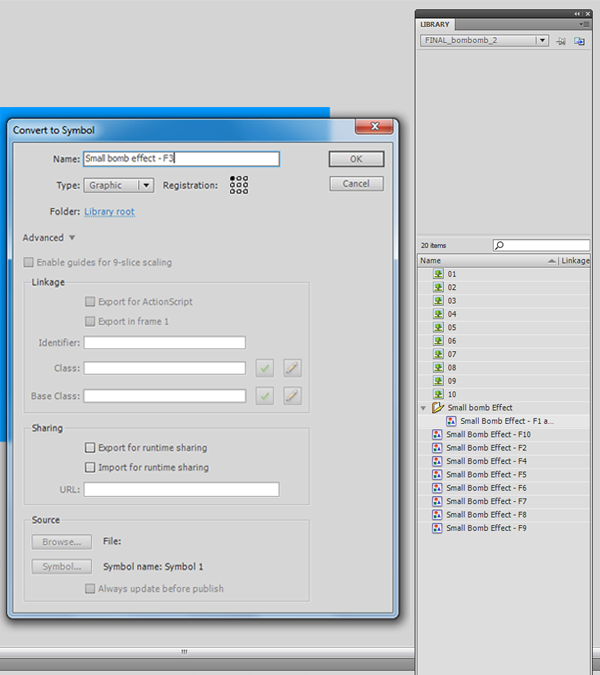Click the Browse... button
The height and width of the screenshot is (675, 600).
(62, 542)
